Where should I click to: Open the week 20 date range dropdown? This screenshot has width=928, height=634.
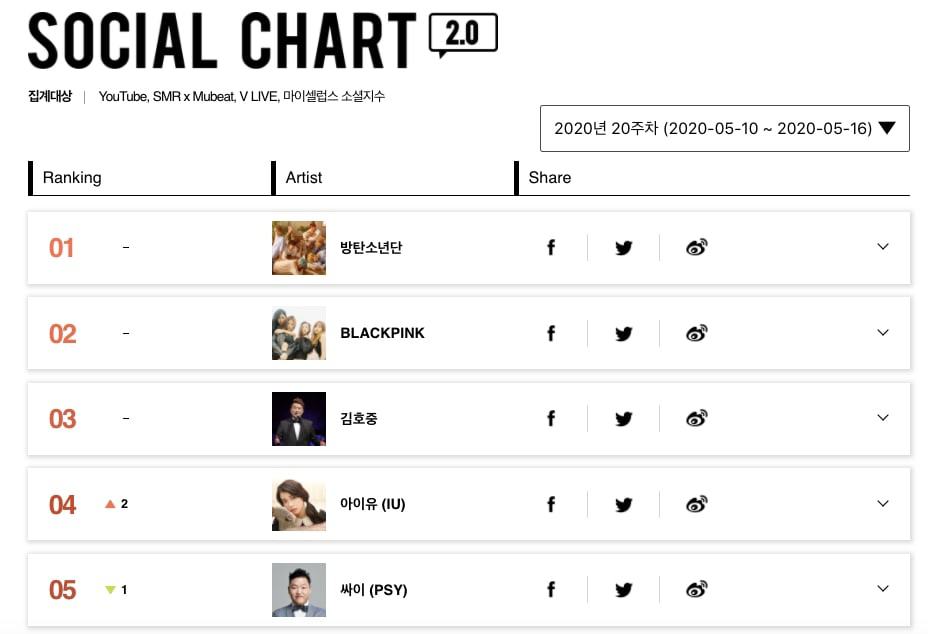coord(724,128)
